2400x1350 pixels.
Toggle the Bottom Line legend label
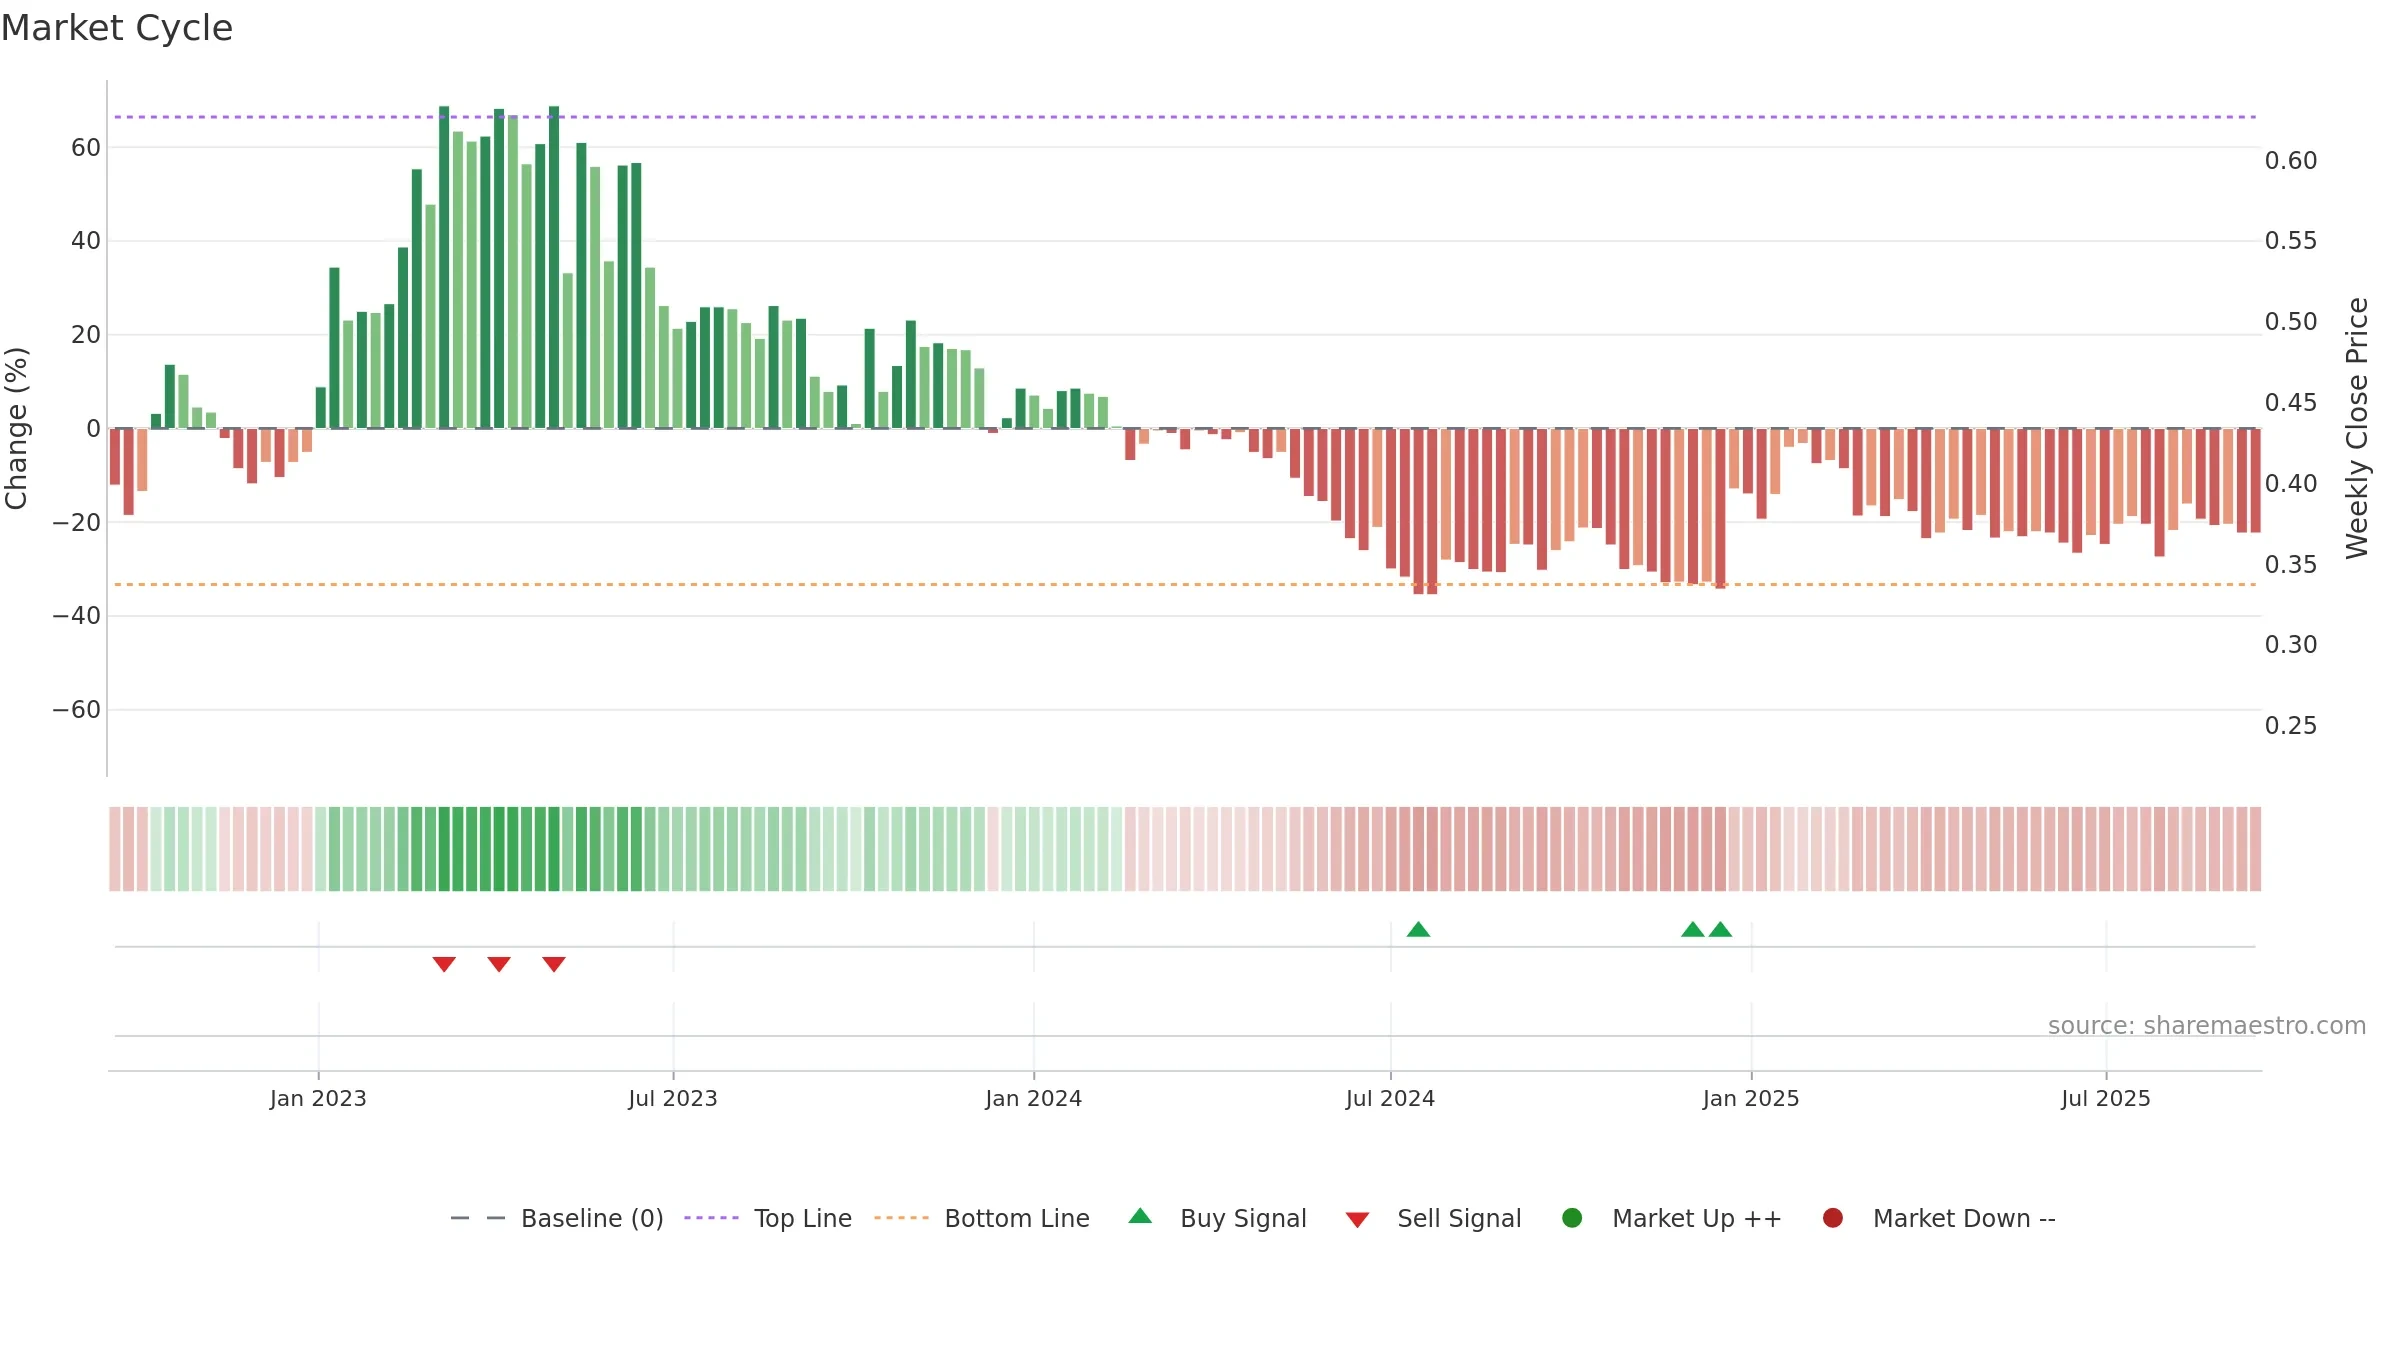pos(1017,1218)
